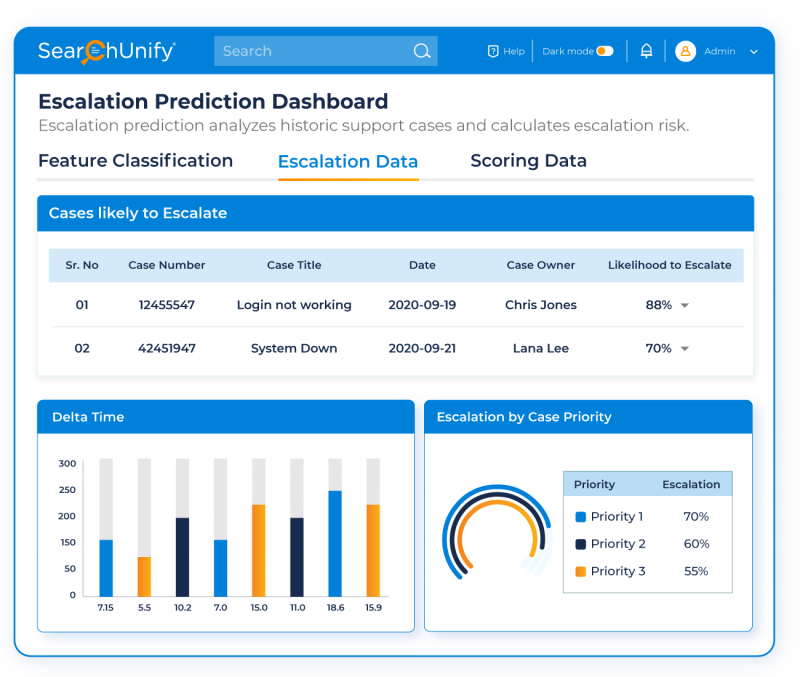This screenshot has height=677, width=800.
Task: Open the Scoring Data tab
Action: (529, 161)
